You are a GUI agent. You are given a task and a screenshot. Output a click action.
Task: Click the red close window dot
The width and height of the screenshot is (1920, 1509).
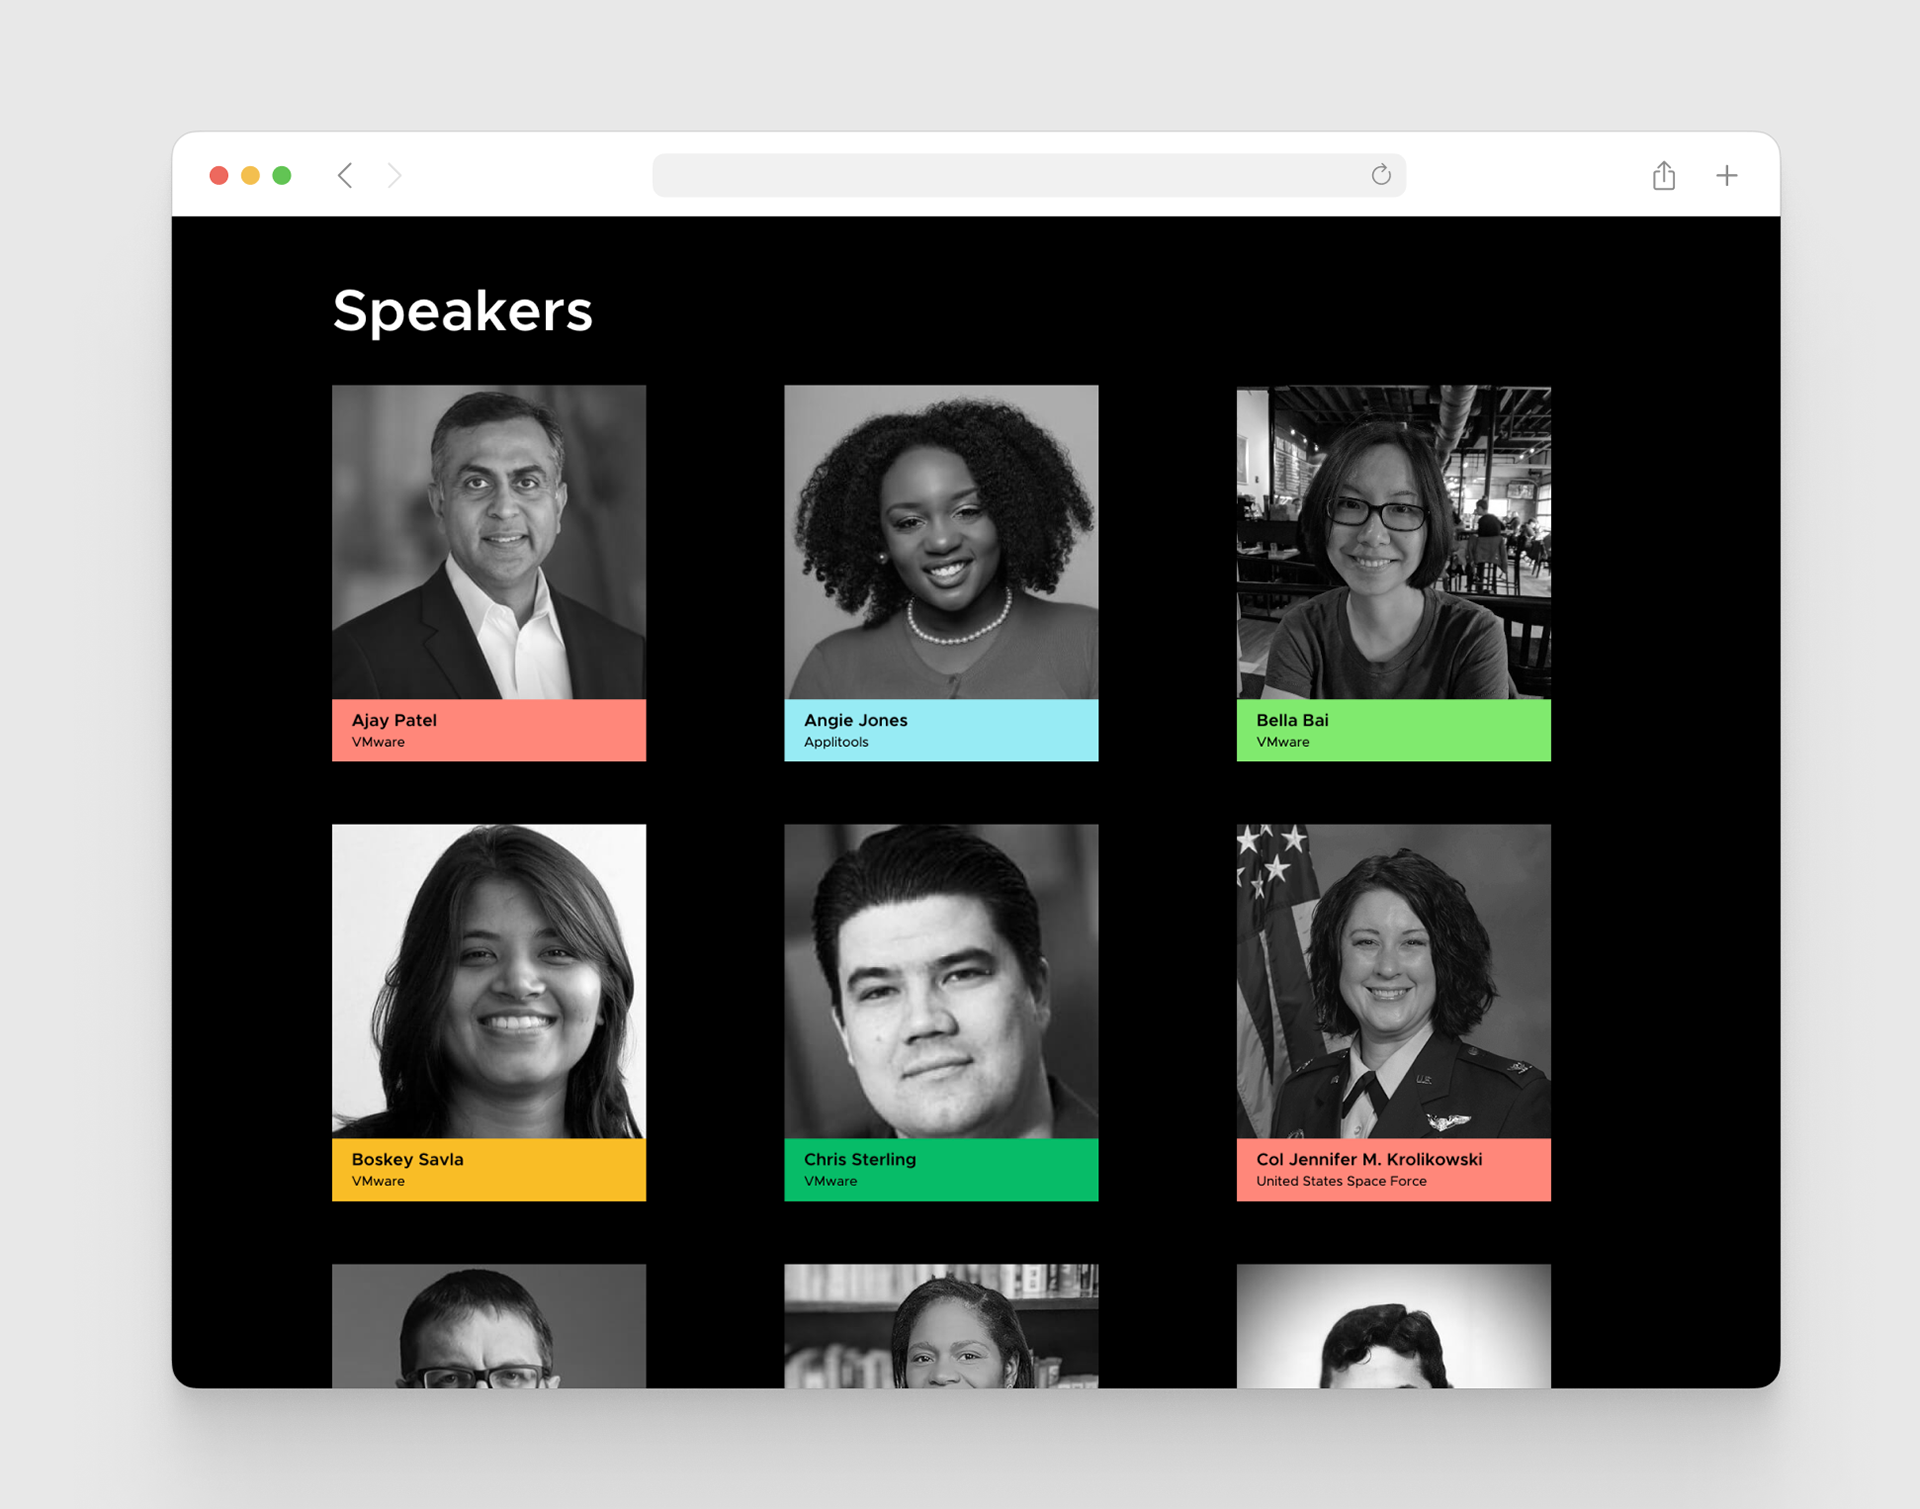[x=219, y=176]
